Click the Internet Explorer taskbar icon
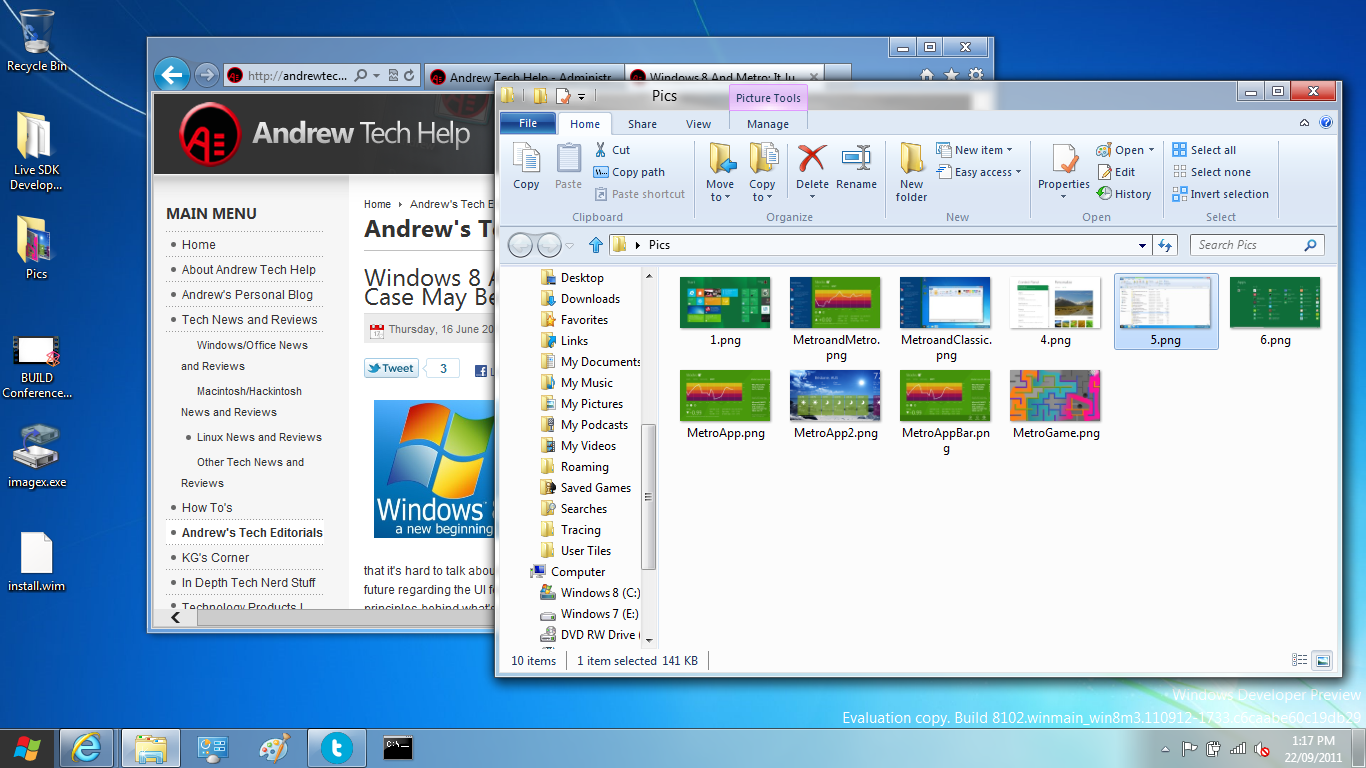The width and height of the screenshot is (1366, 768). [86, 748]
